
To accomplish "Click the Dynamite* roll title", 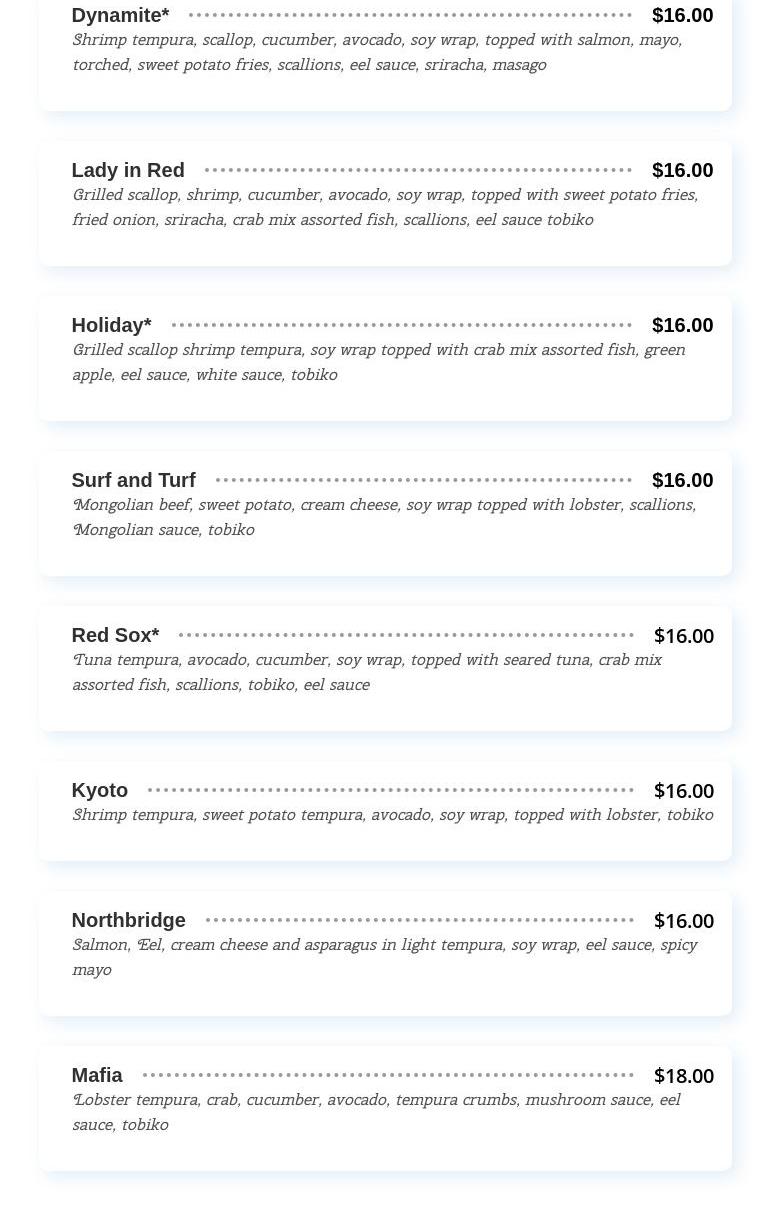I will pos(120,15).
